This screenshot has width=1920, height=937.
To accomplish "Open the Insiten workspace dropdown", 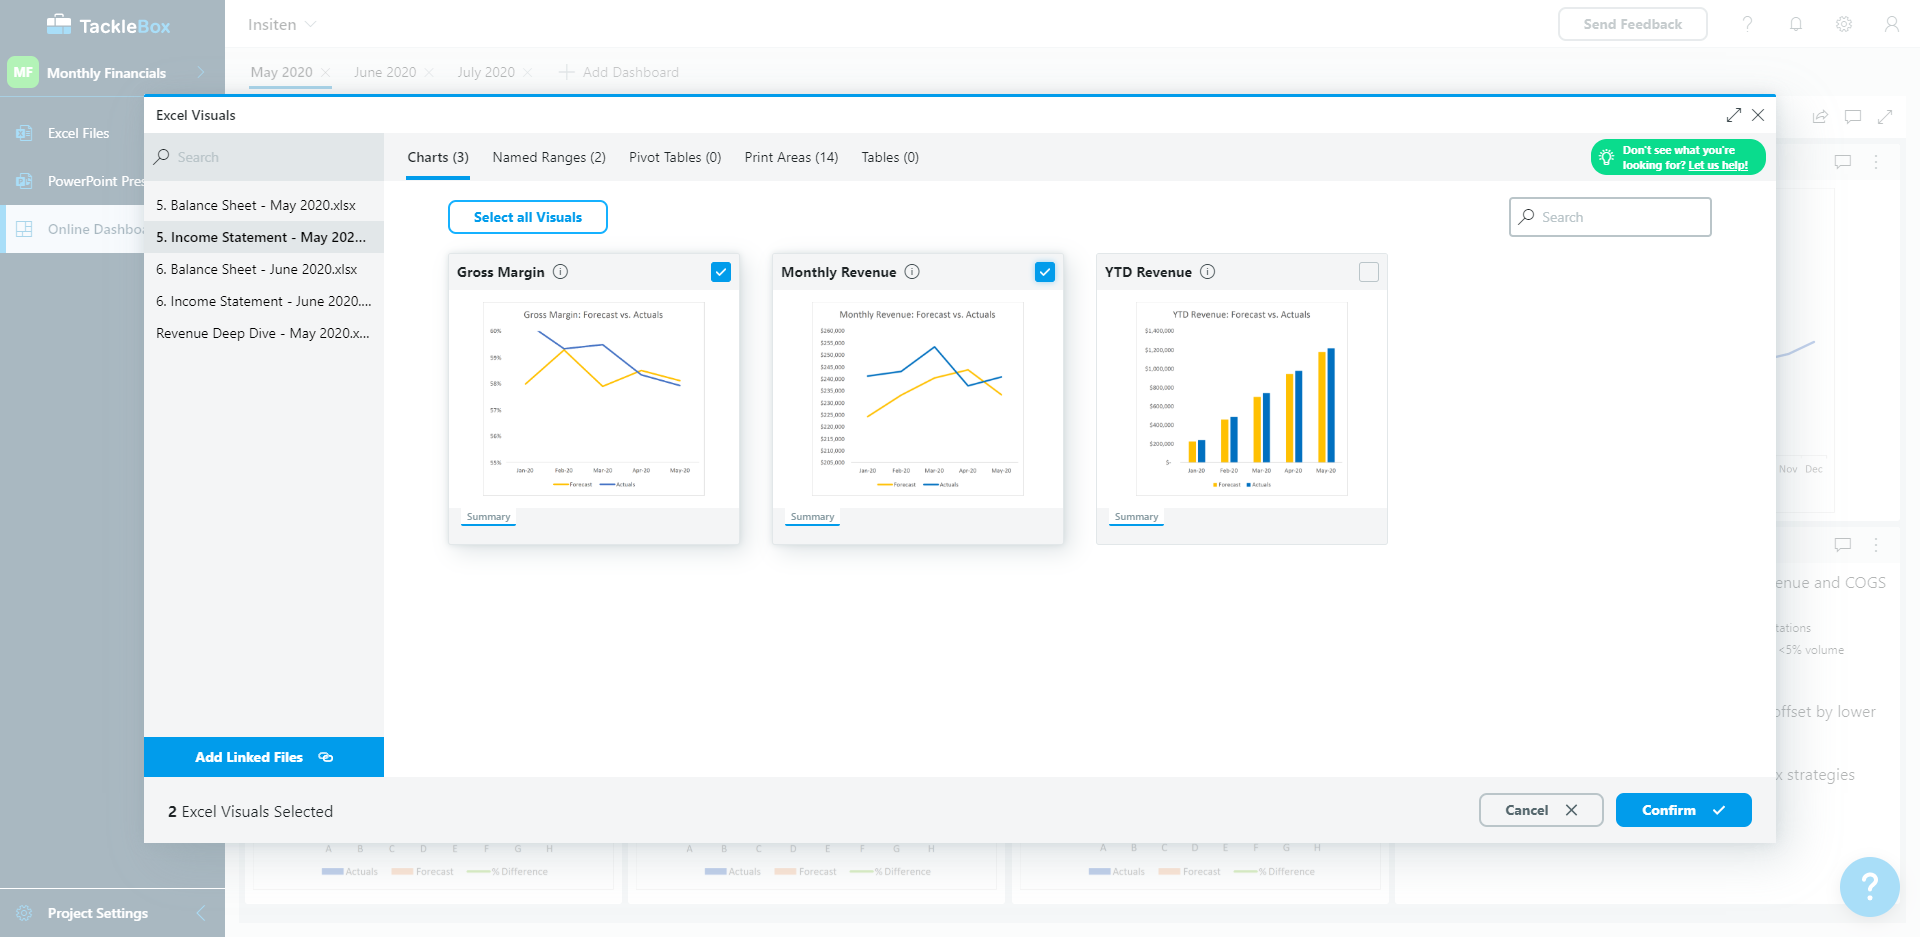I will point(282,24).
